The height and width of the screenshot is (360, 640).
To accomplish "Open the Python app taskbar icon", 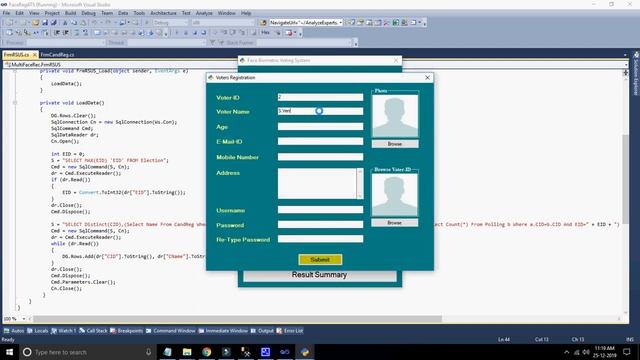I will (x=304, y=352).
